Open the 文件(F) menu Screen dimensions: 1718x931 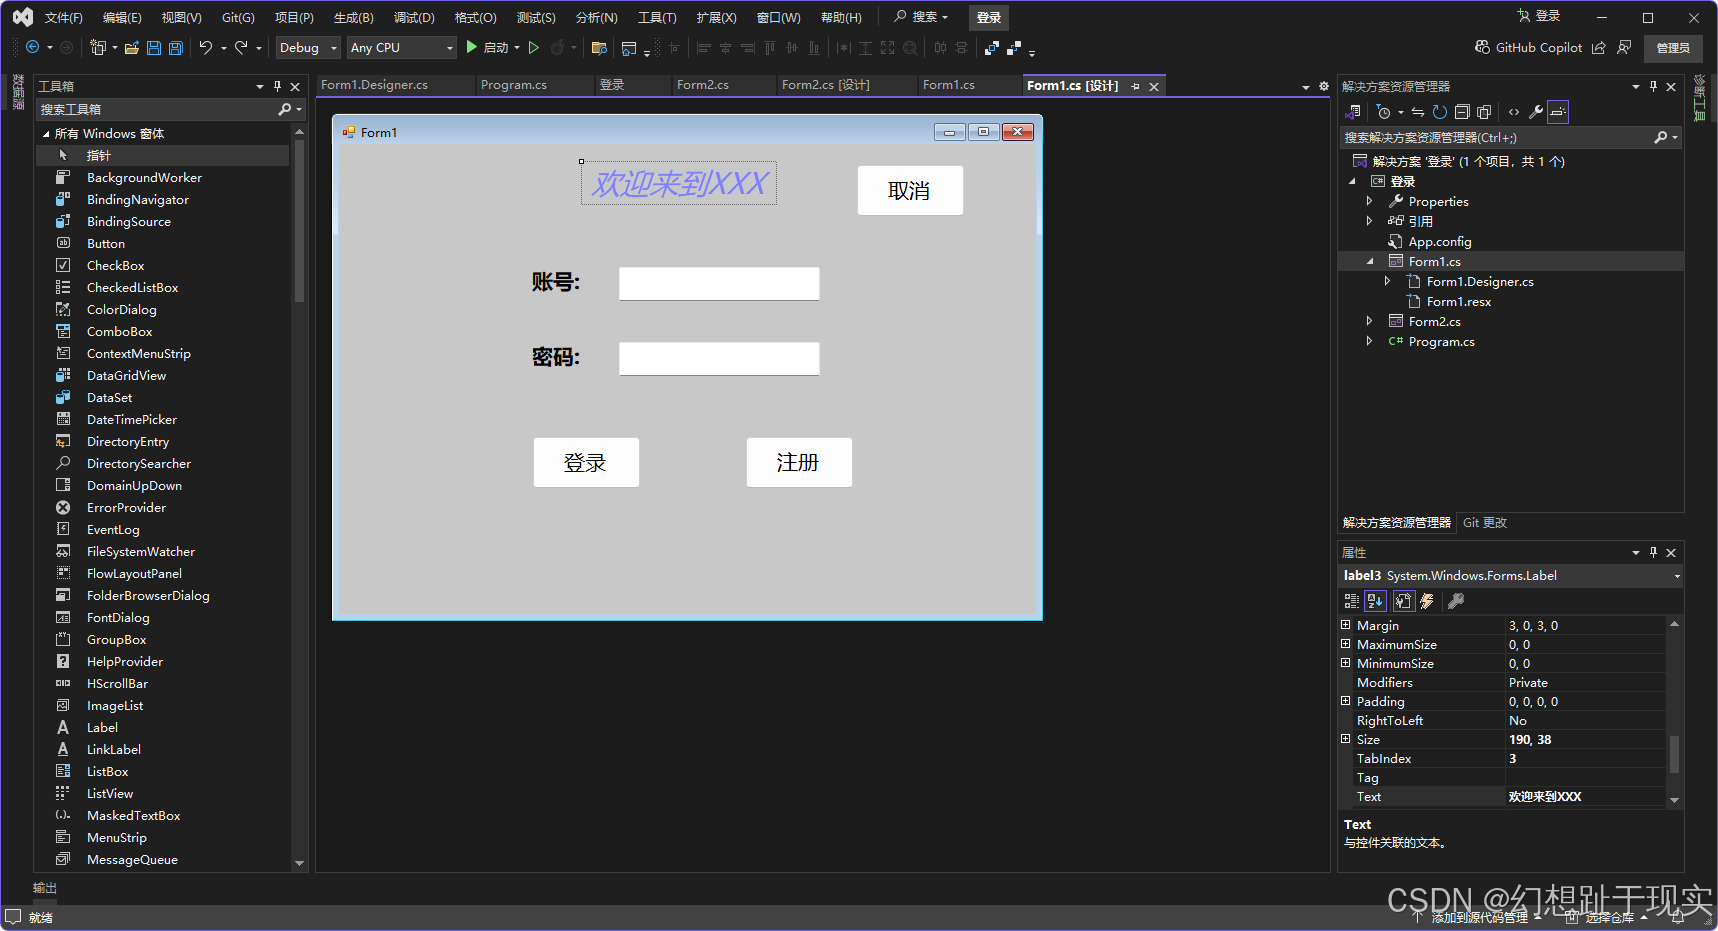coord(64,18)
